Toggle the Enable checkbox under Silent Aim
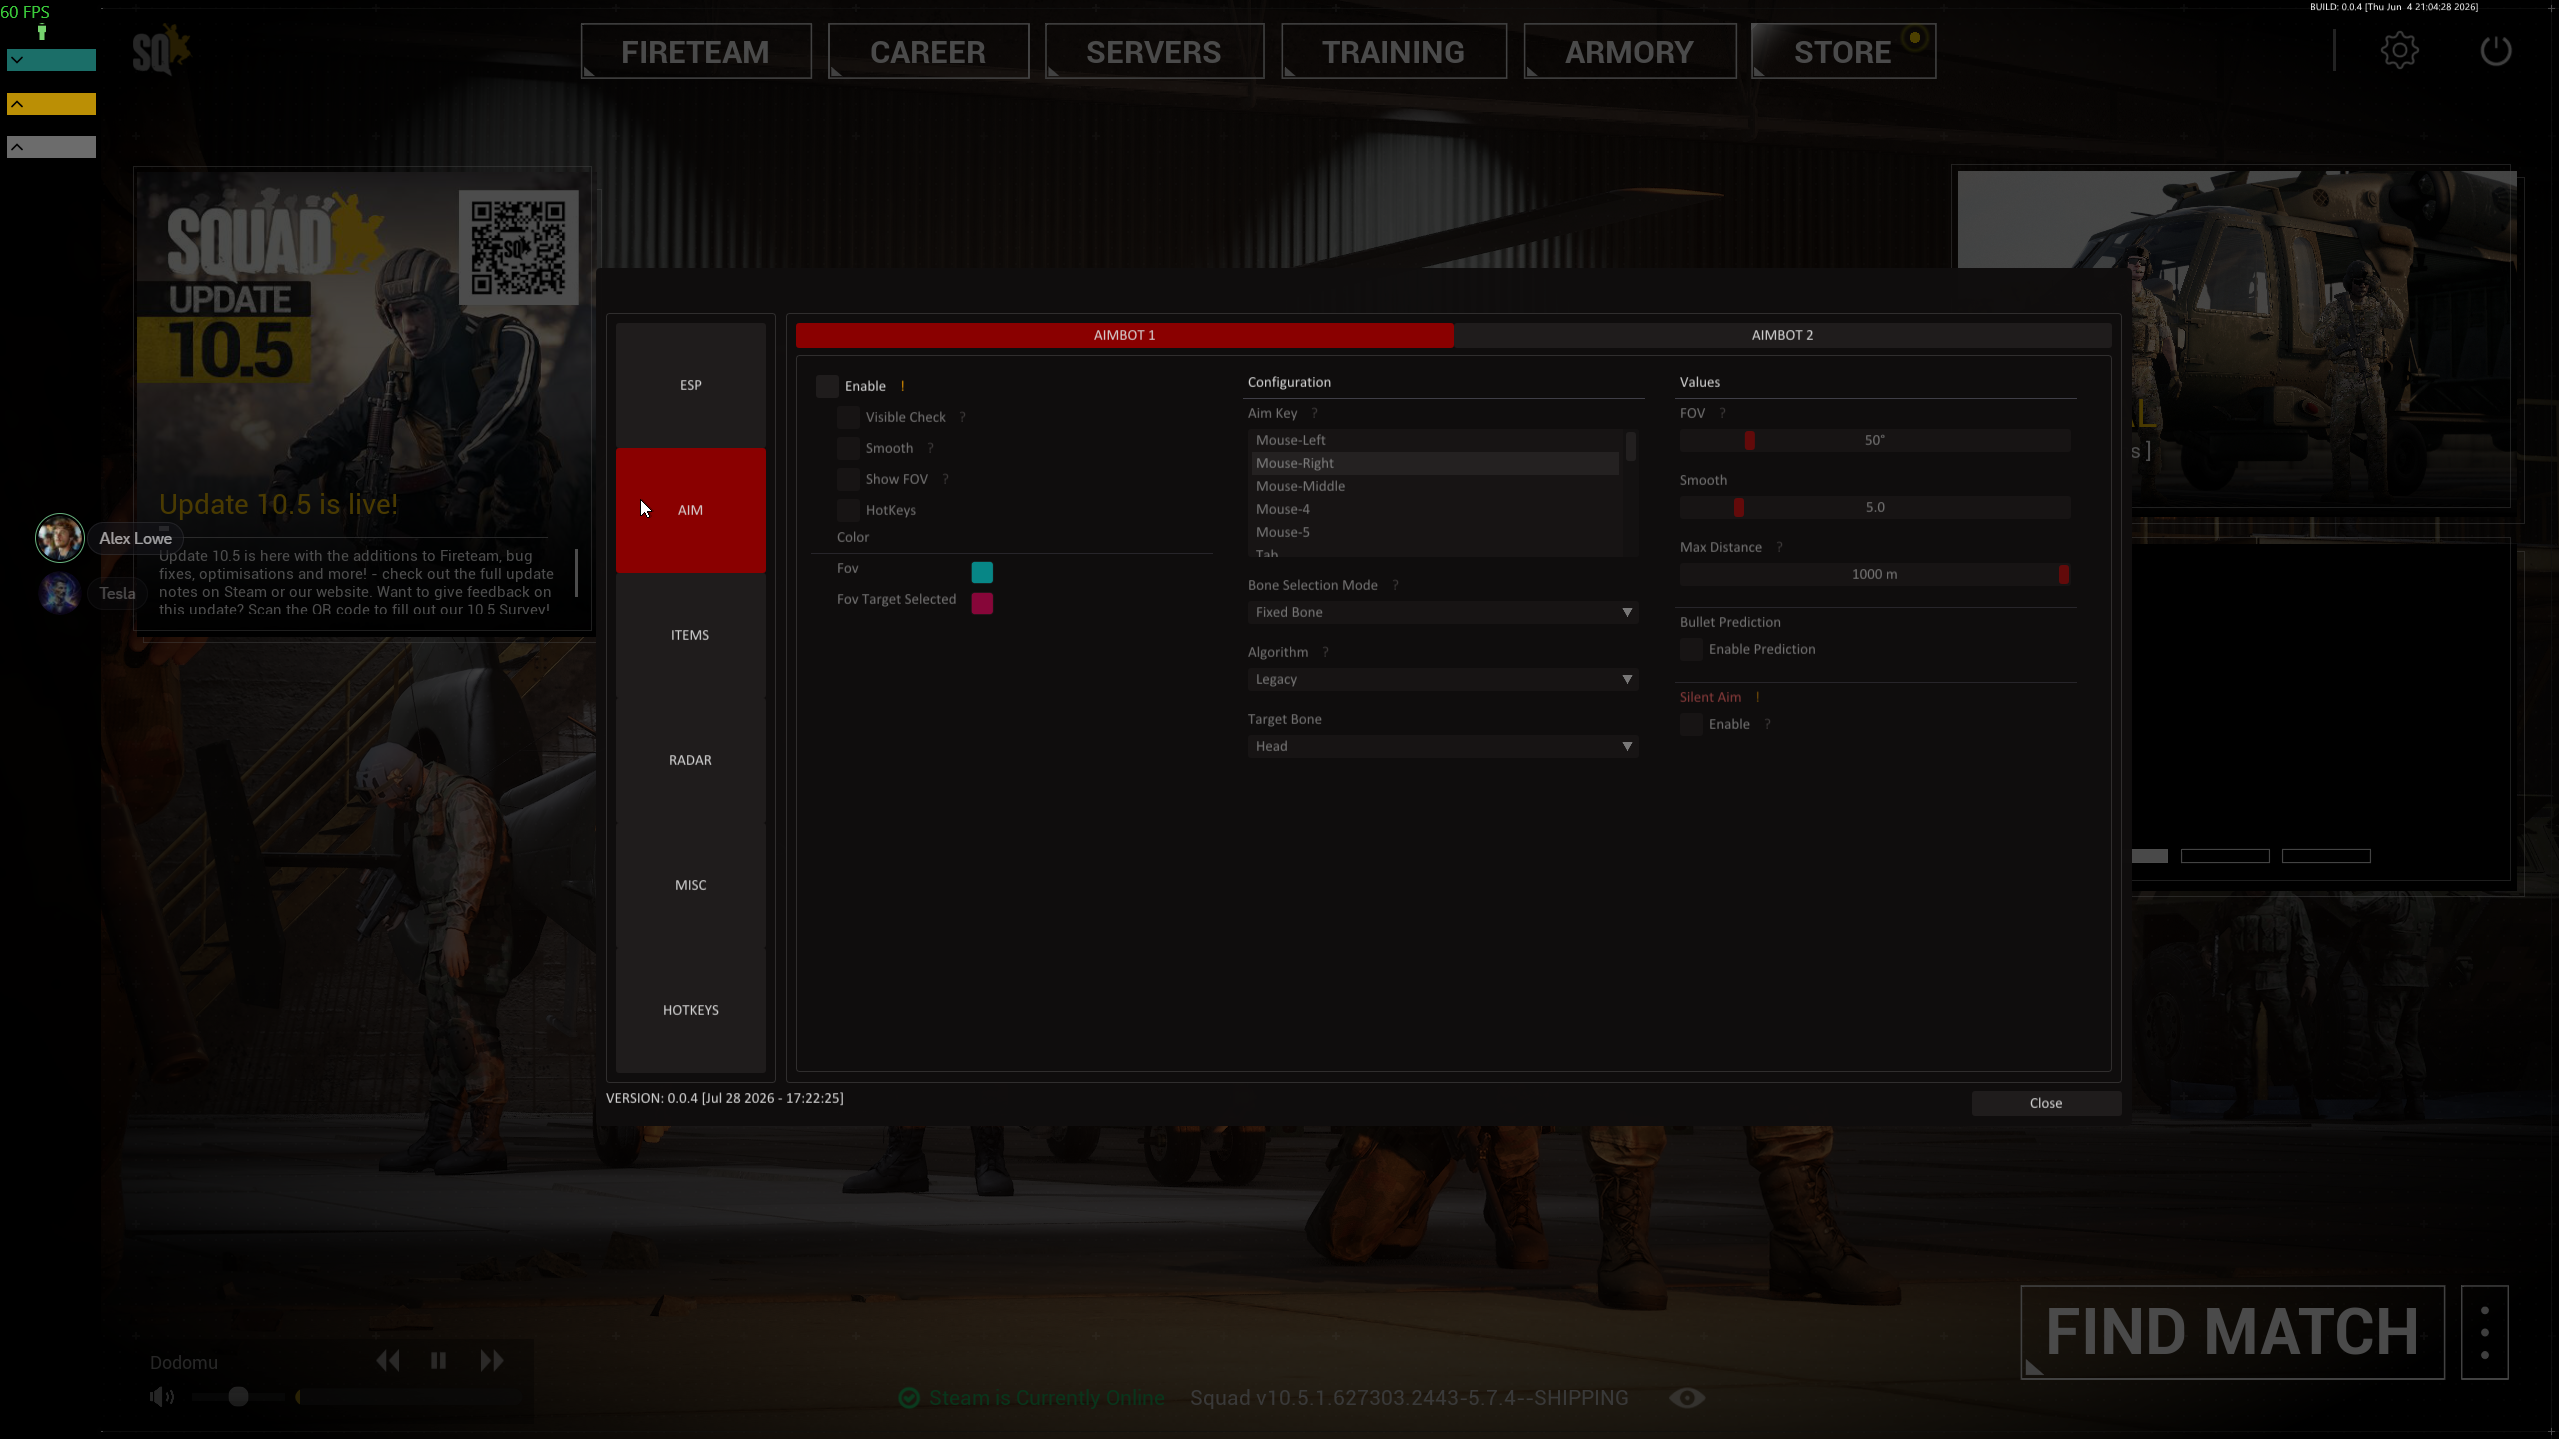 pos(1691,724)
